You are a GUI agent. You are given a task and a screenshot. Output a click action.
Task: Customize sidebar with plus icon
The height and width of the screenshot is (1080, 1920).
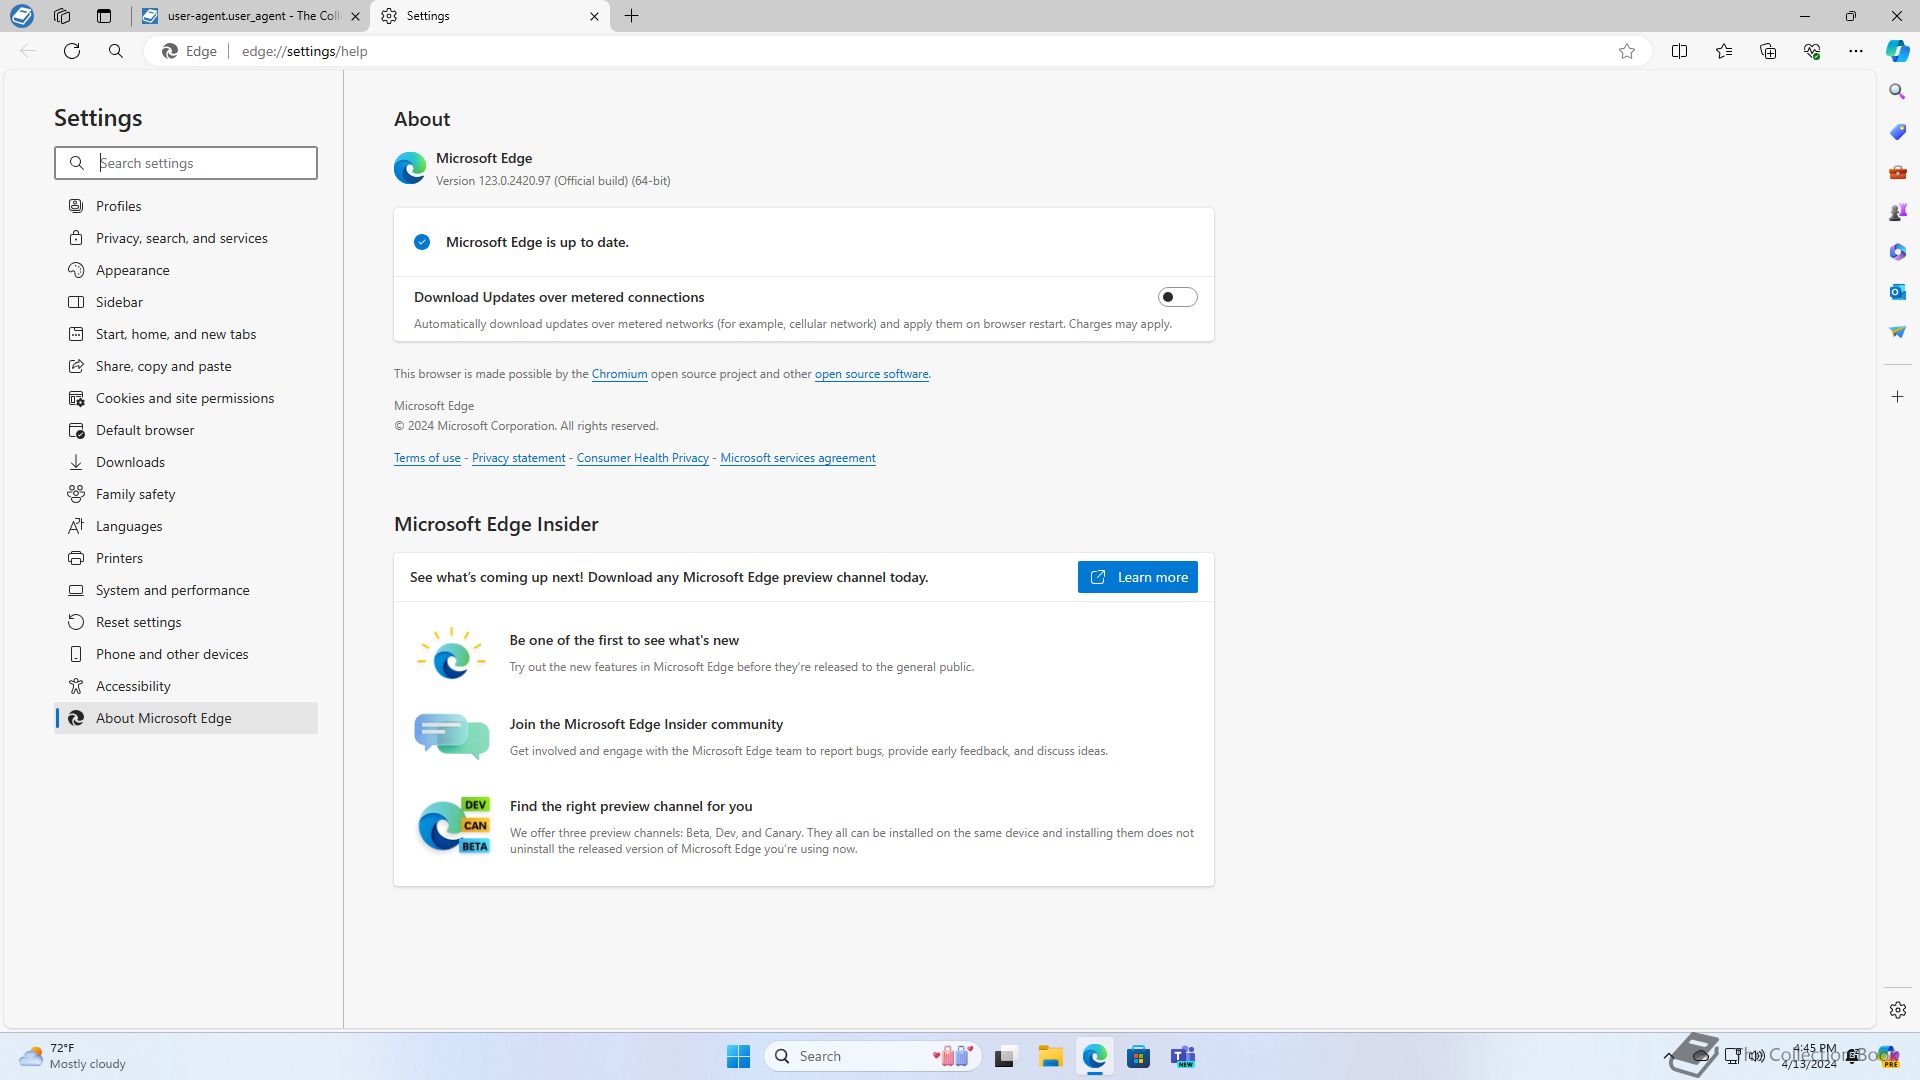(1897, 397)
